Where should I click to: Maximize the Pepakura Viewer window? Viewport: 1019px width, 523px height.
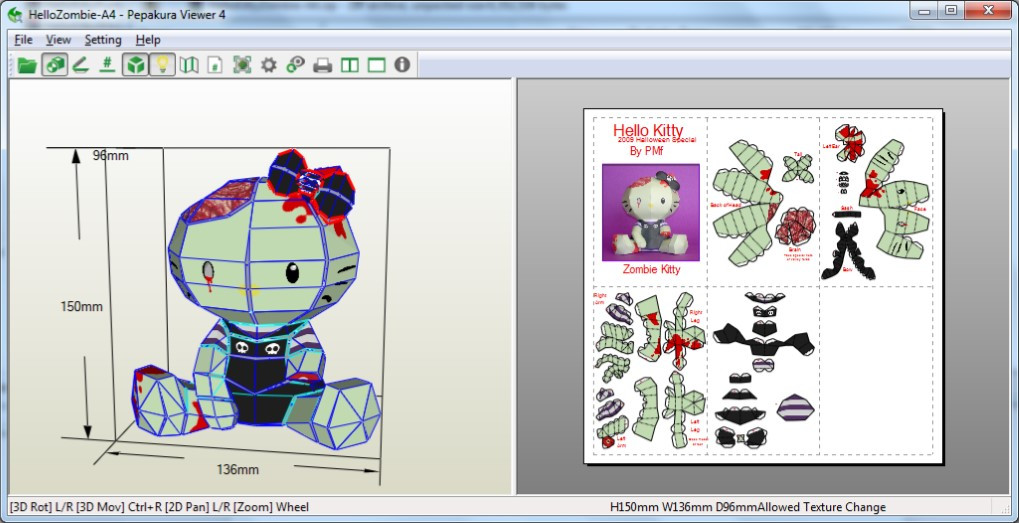coord(951,11)
